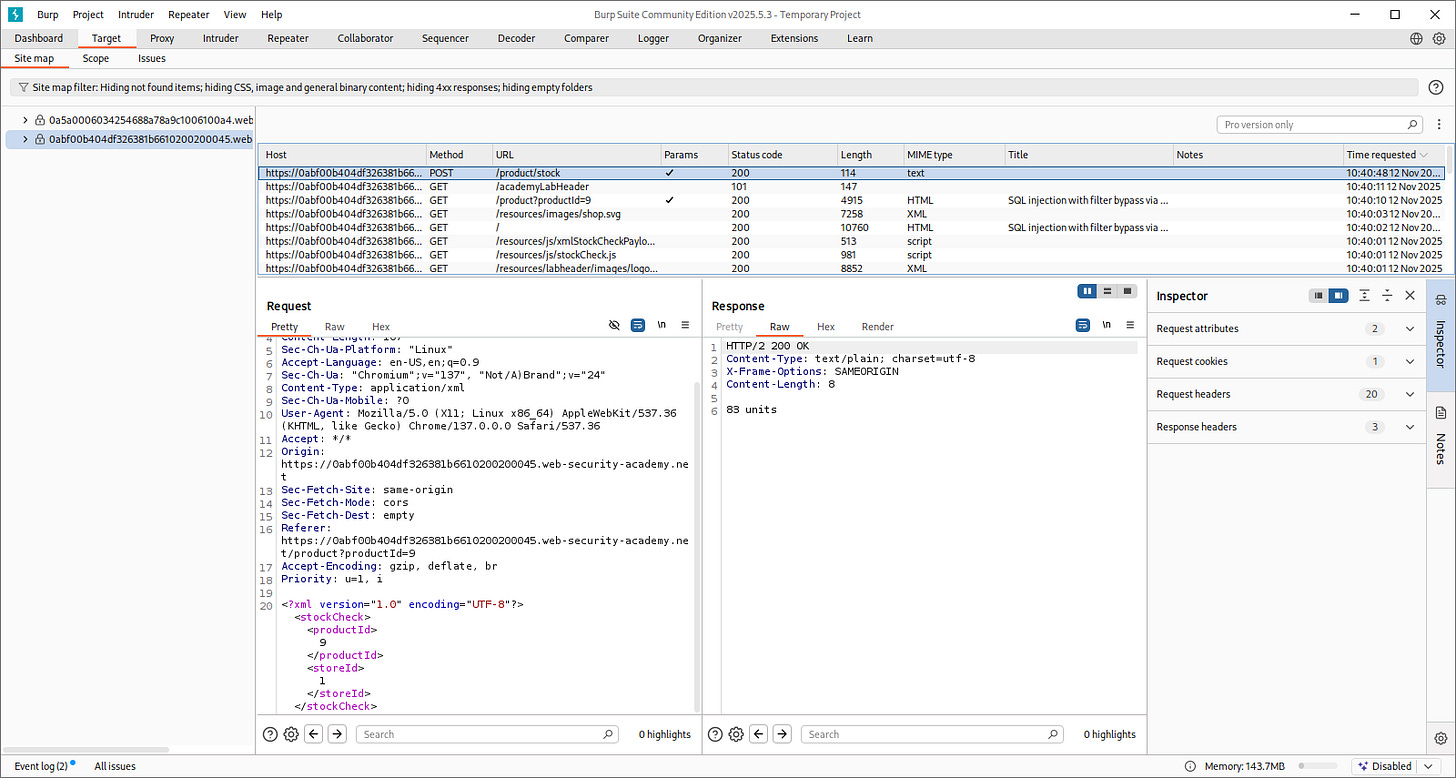This screenshot has height=778, width=1456.
Task: Go to next match in Response search
Action: point(782,734)
